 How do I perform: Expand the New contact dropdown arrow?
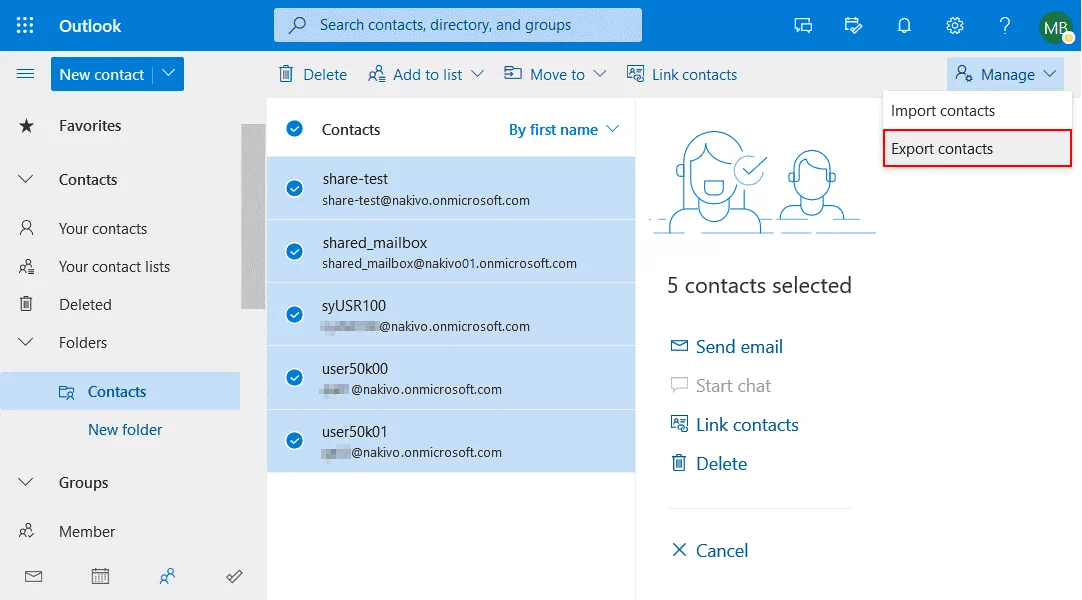coord(169,74)
